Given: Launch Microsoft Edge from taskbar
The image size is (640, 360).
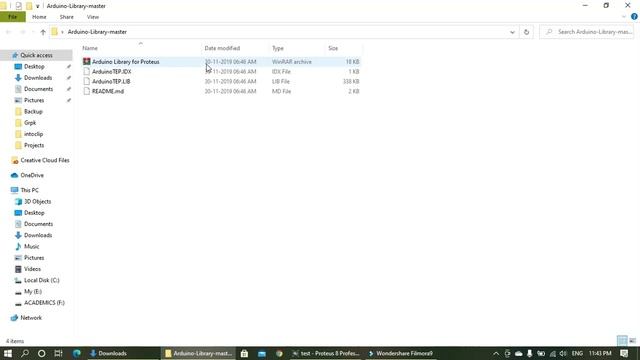Looking at the screenshot, I should (x=77, y=353).
